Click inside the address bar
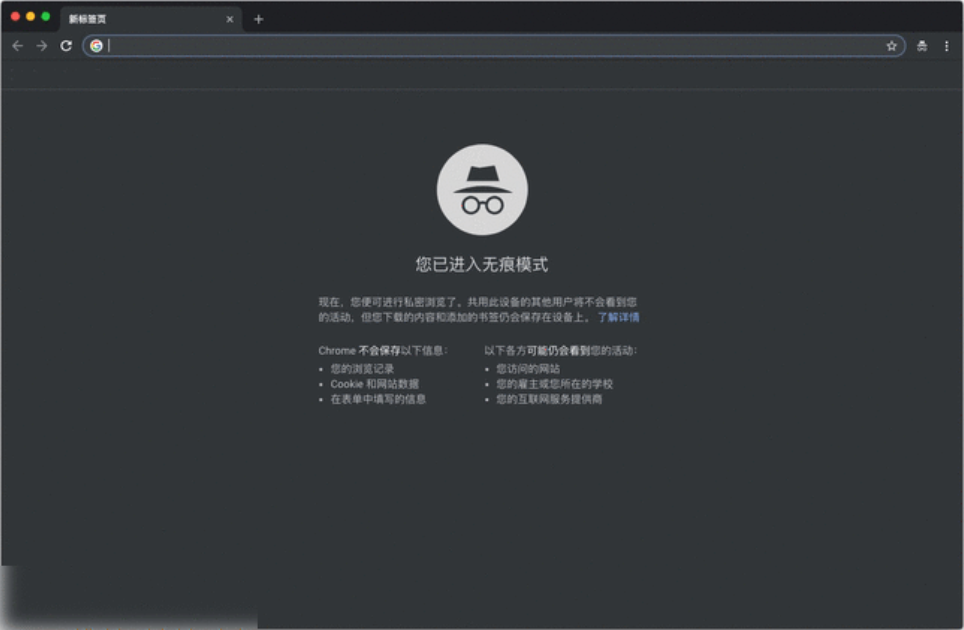The image size is (964, 630). coord(400,45)
